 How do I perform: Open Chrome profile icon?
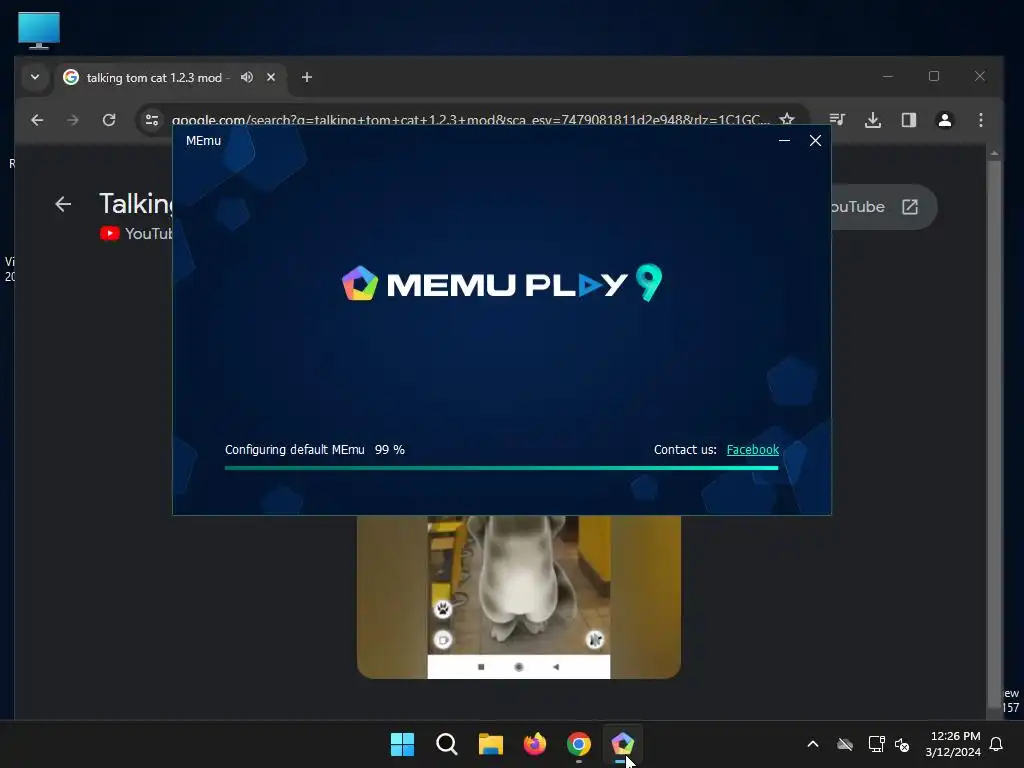(x=945, y=120)
